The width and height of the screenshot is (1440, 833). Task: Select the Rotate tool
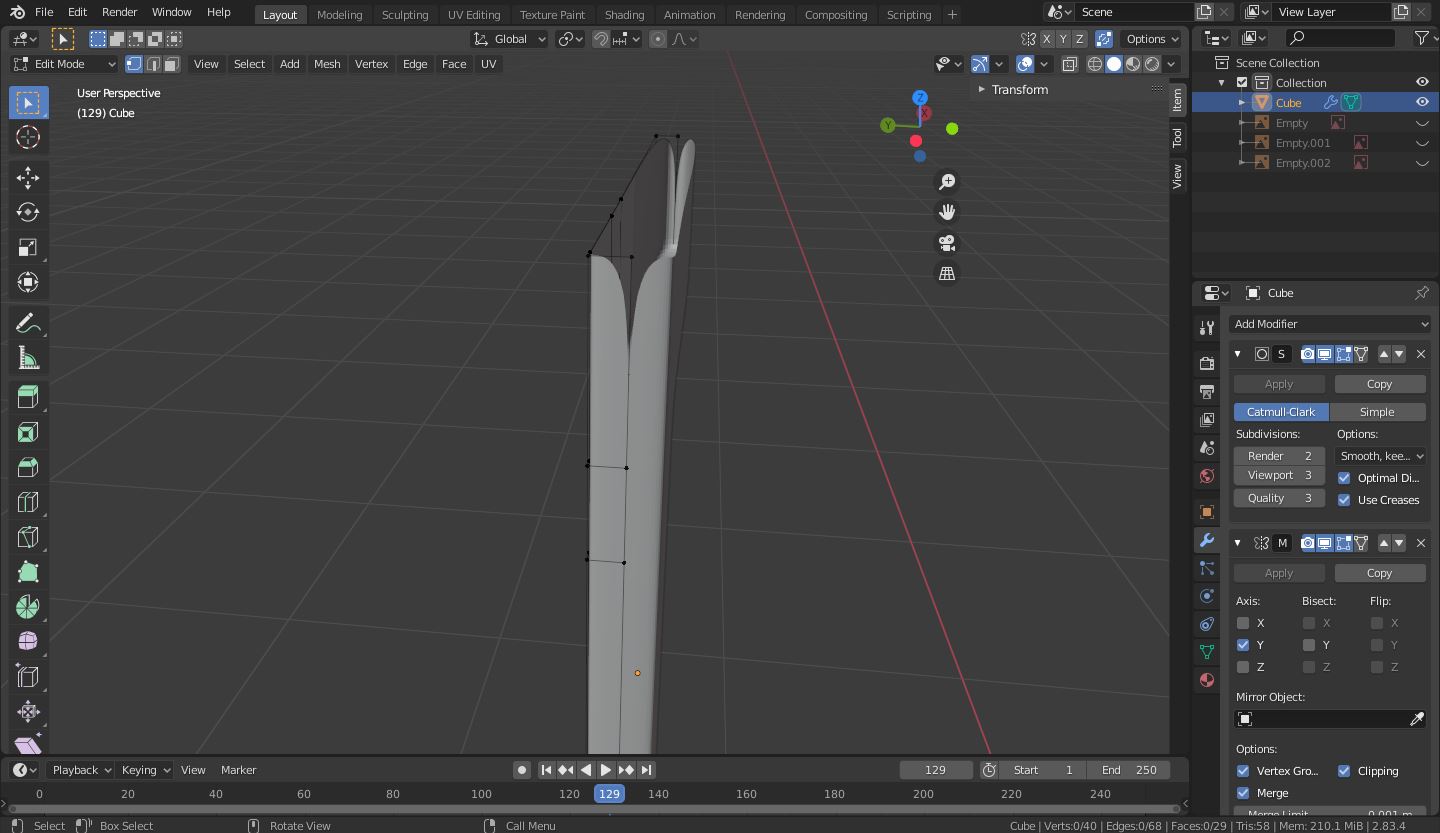[28, 212]
